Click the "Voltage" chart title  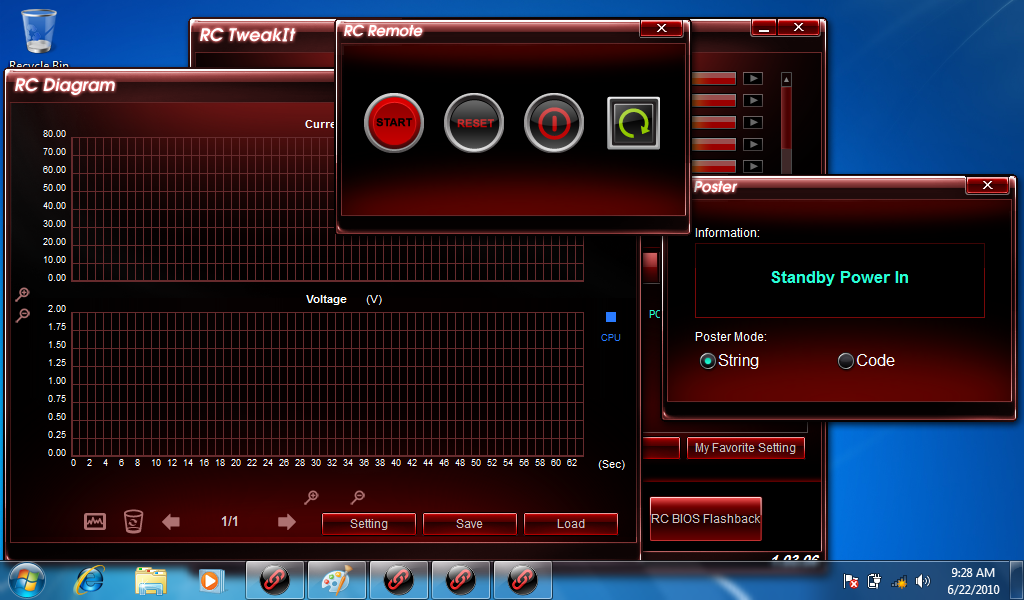tap(327, 299)
